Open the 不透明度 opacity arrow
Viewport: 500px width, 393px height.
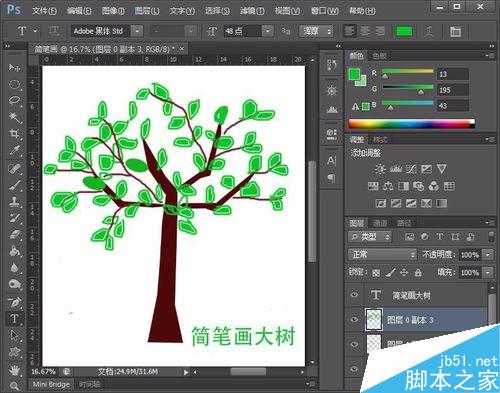[x=488, y=255]
